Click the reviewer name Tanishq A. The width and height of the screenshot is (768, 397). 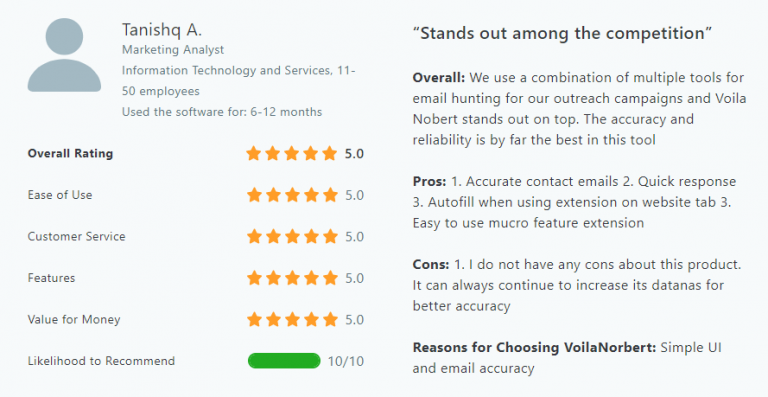162,30
